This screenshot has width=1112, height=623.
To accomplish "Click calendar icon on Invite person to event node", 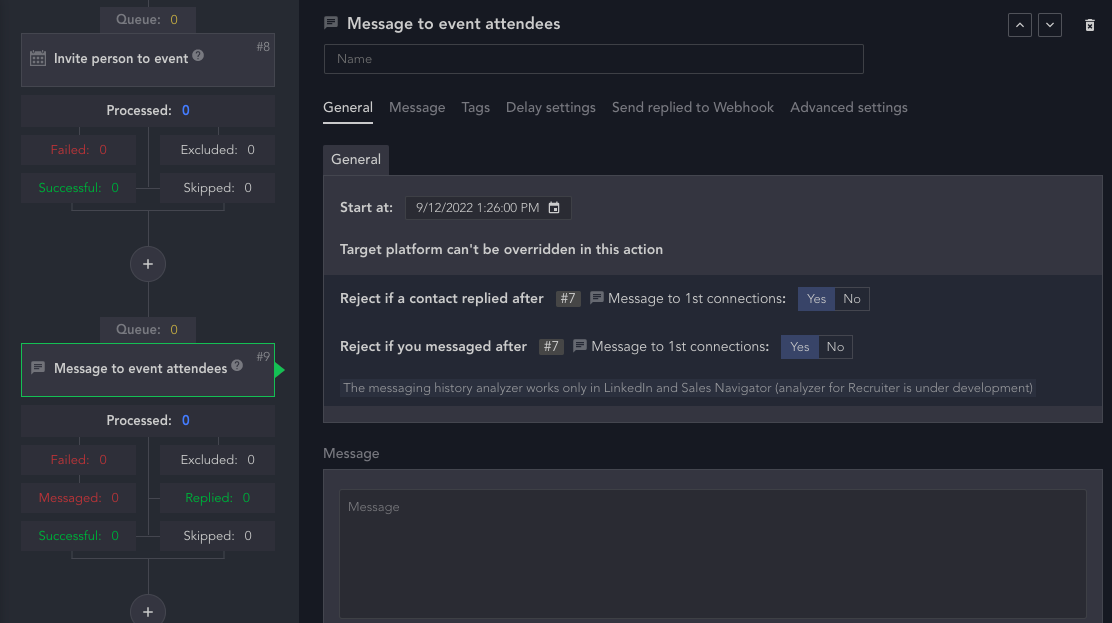I will coord(38,58).
